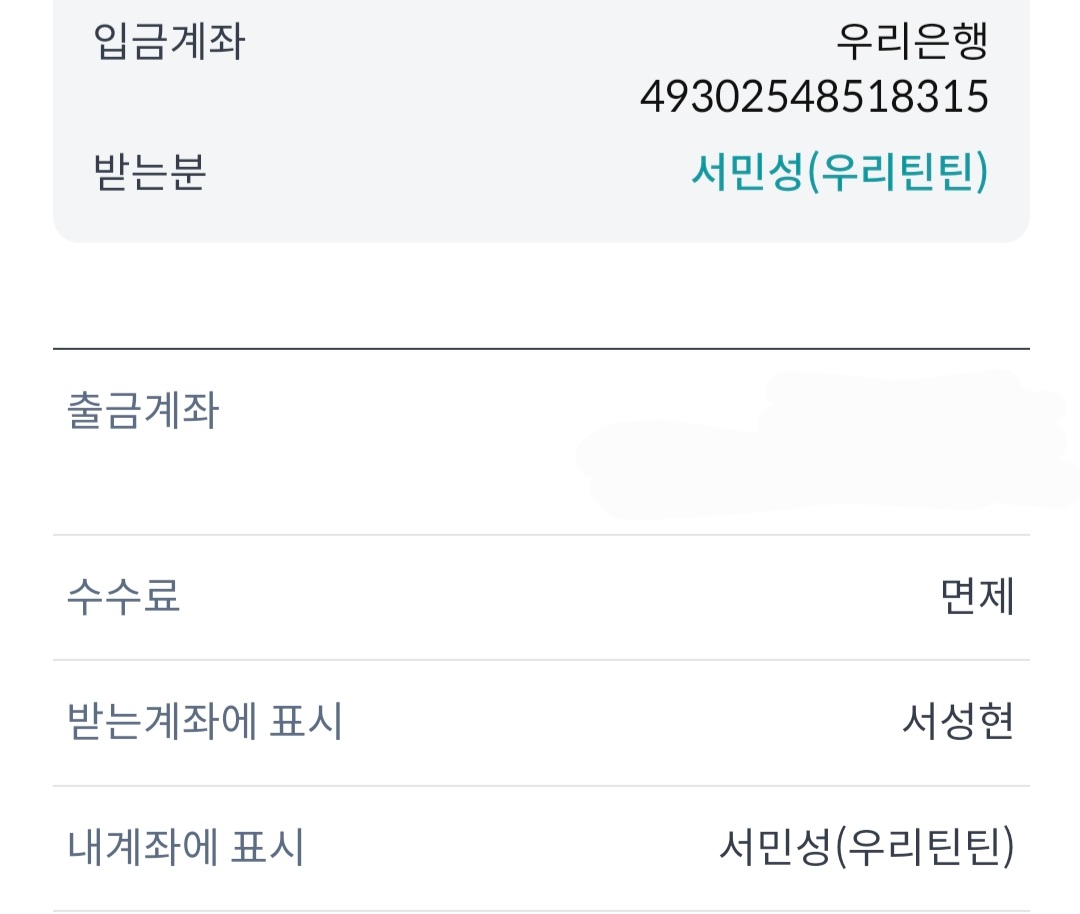The width and height of the screenshot is (1080, 914).
Task: Click the 받는분 label
Action: [x=149, y=172]
